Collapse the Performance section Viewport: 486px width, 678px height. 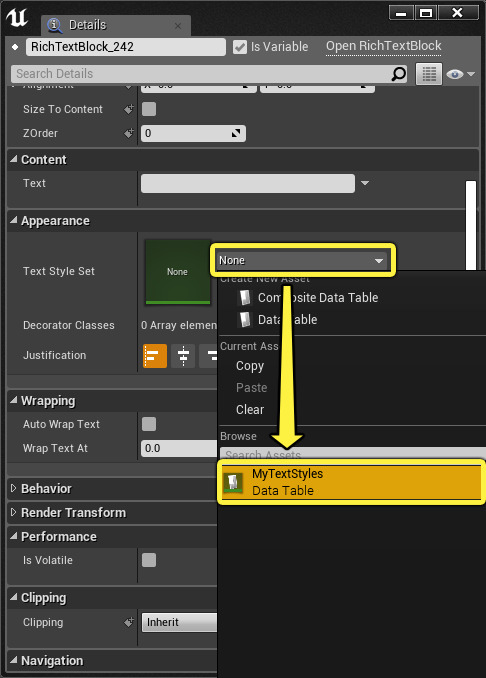click(x=13, y=536)
